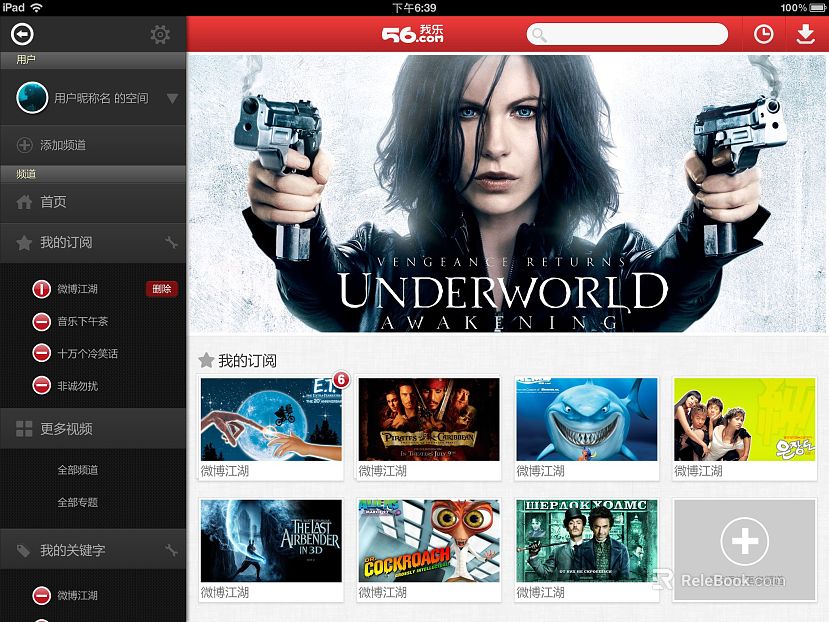
Task: Tap the back arrow icon in sidebar
Action: pyautogui.click(x=22, y=34)
